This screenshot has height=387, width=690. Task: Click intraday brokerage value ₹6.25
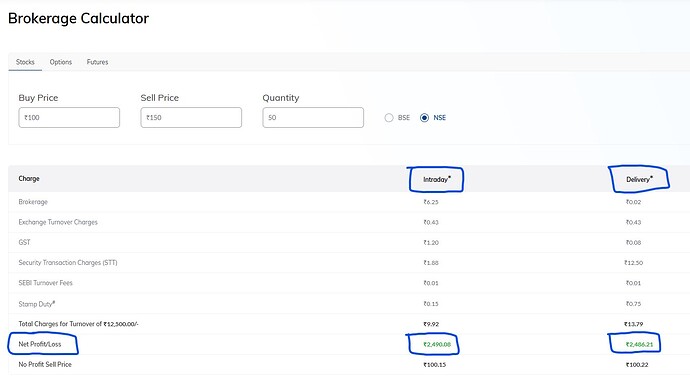(431, 202)
